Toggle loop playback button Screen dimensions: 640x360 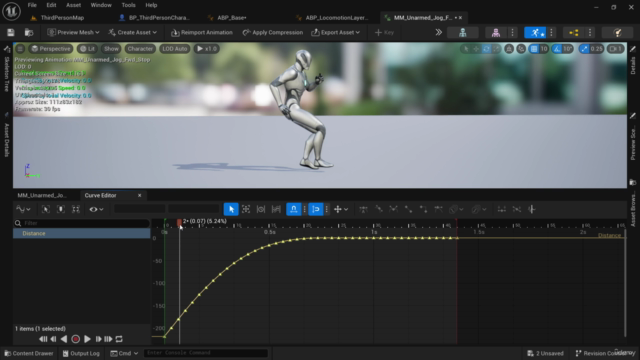pos(119,339)
